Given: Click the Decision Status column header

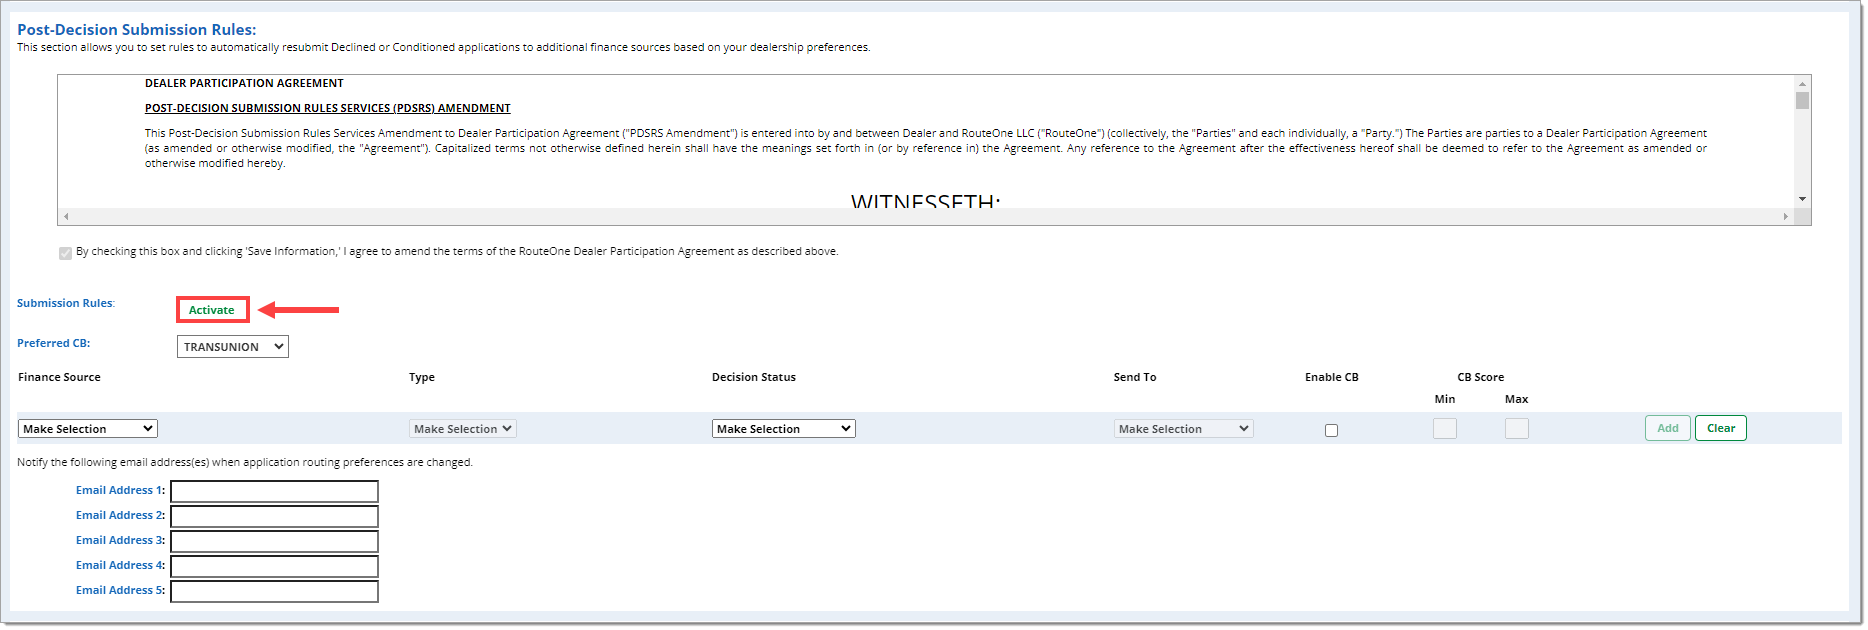Looking at the screenshot, I should tap(754, 377).
